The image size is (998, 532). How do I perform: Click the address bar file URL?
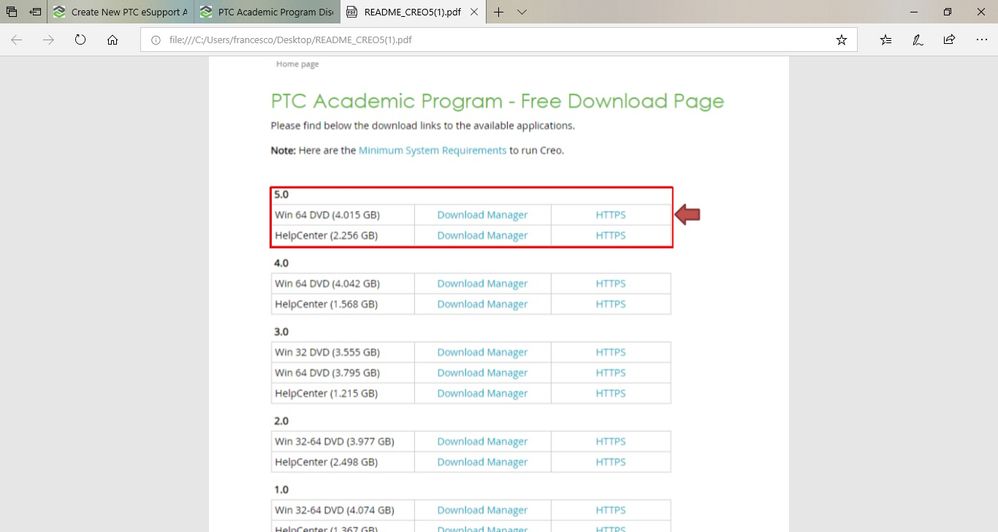click(x=290, y=40)
